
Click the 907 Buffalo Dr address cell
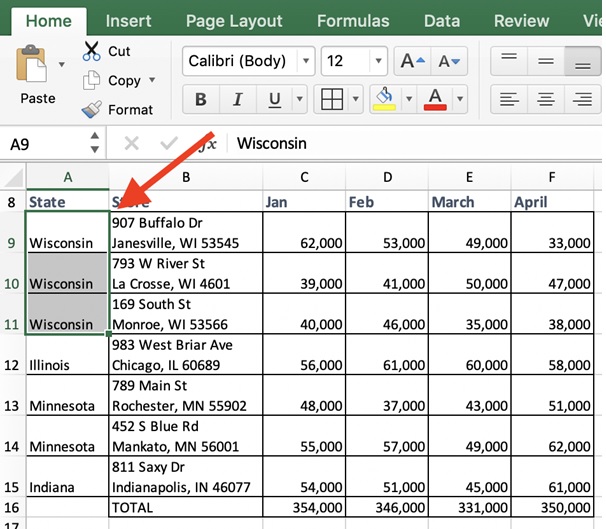click(186, 232)
